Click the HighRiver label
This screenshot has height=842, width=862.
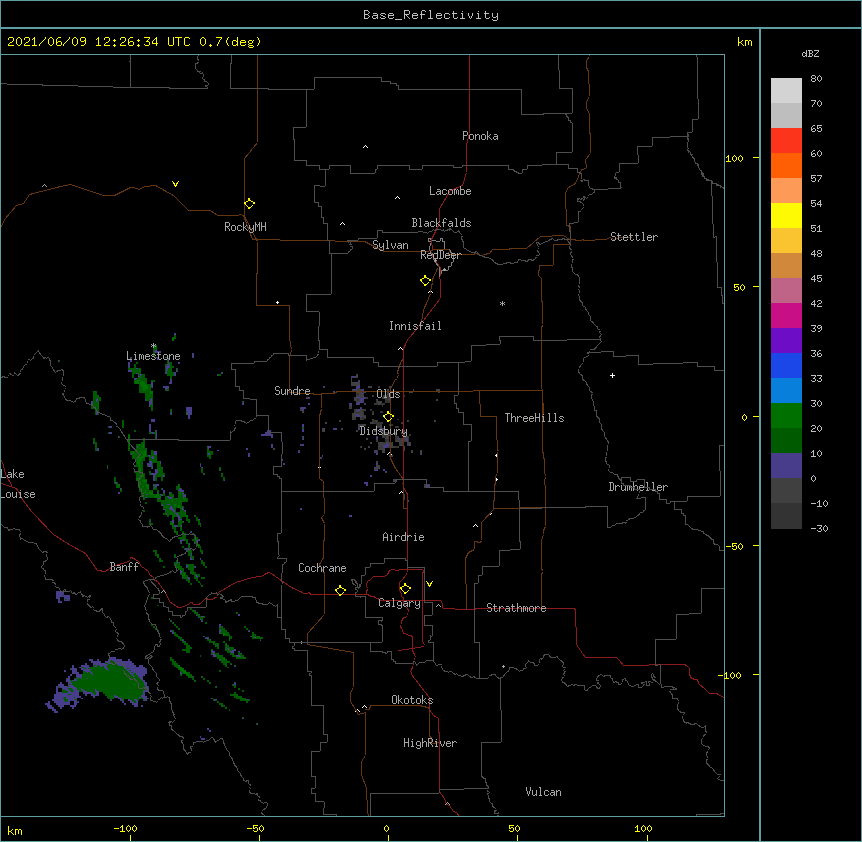[430, 743]
